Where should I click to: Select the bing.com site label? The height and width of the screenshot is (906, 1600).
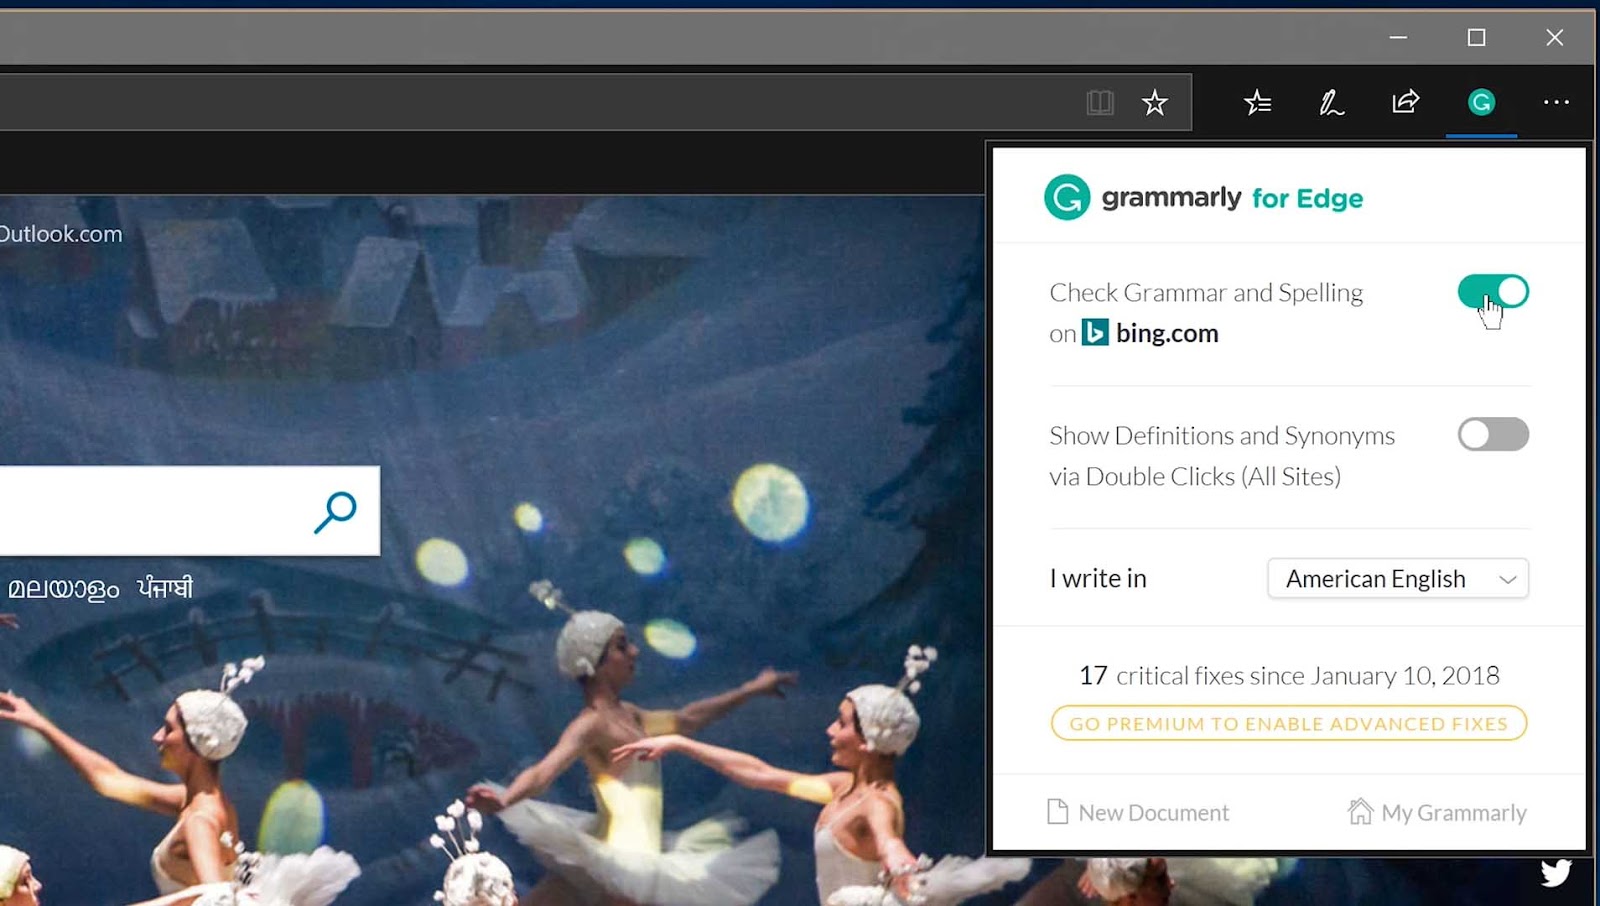1166,333
